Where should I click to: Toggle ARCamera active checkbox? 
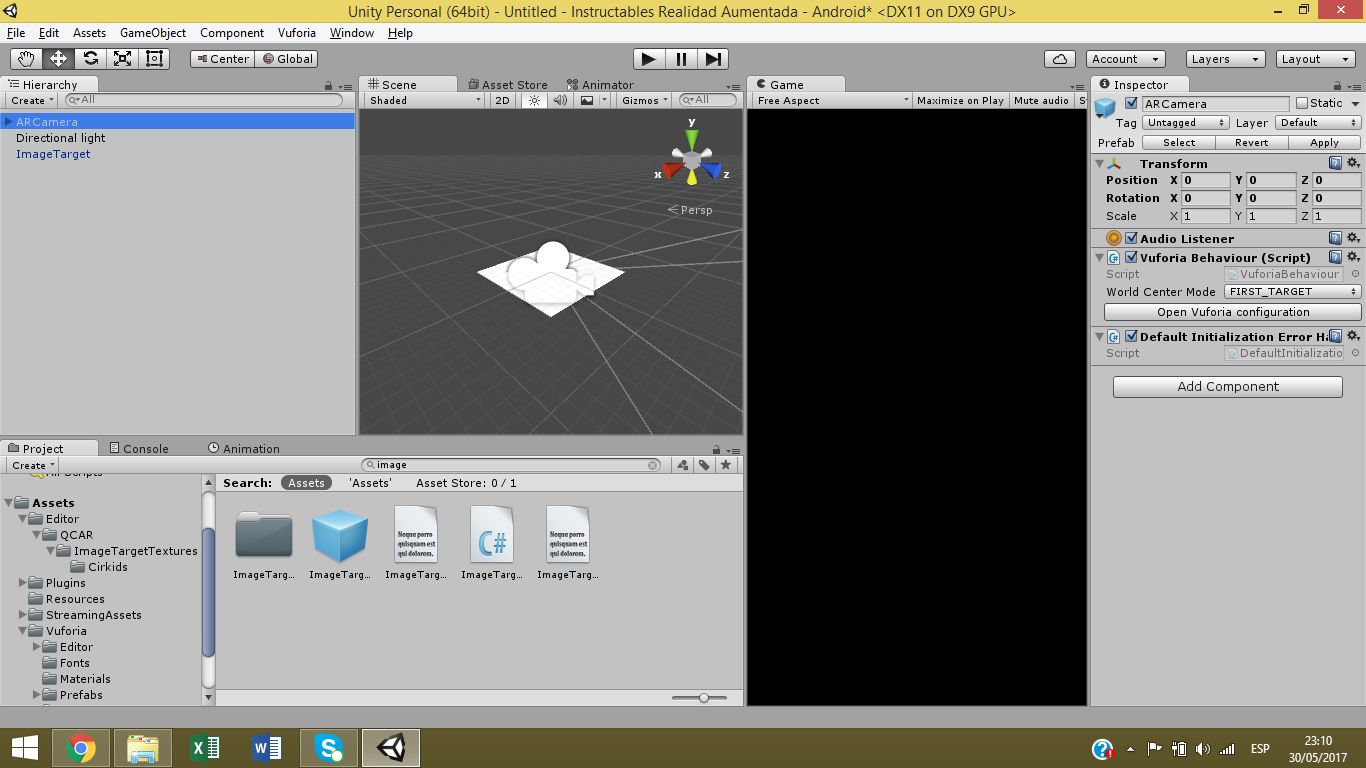(1131, 103)
